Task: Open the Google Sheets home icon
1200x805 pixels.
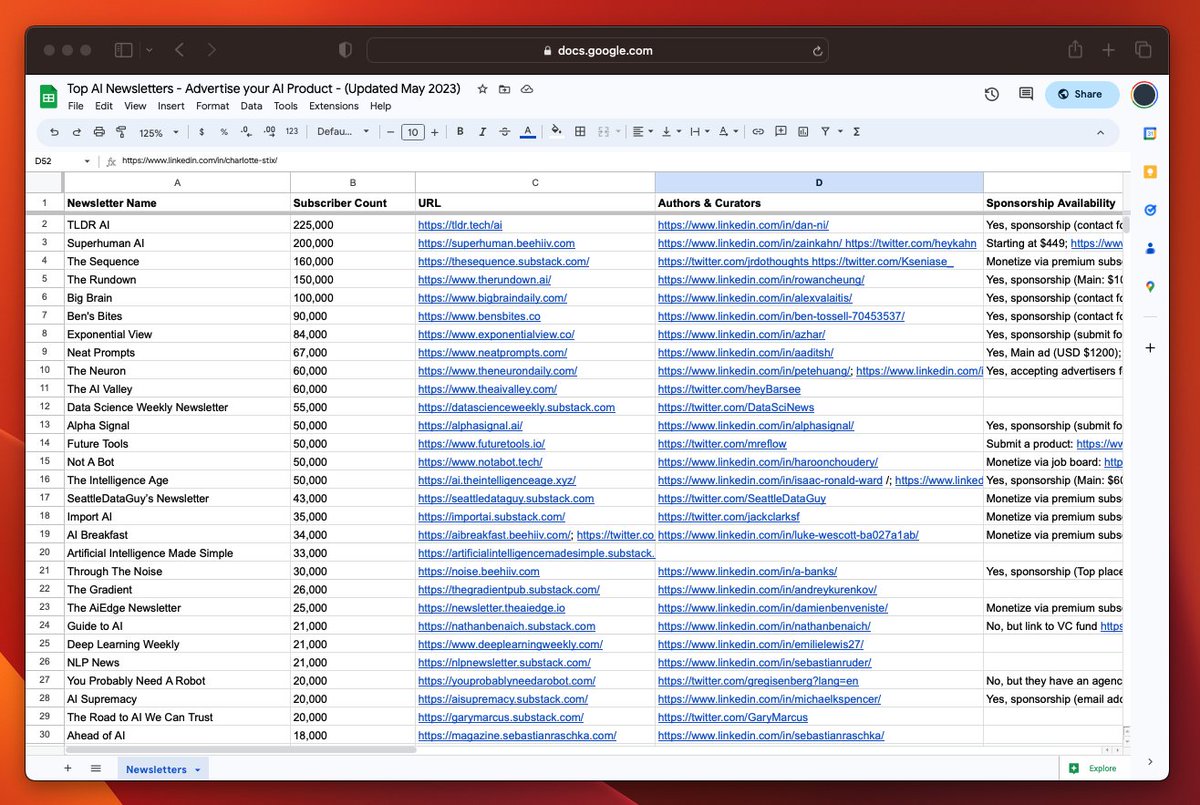Action: 48,96
